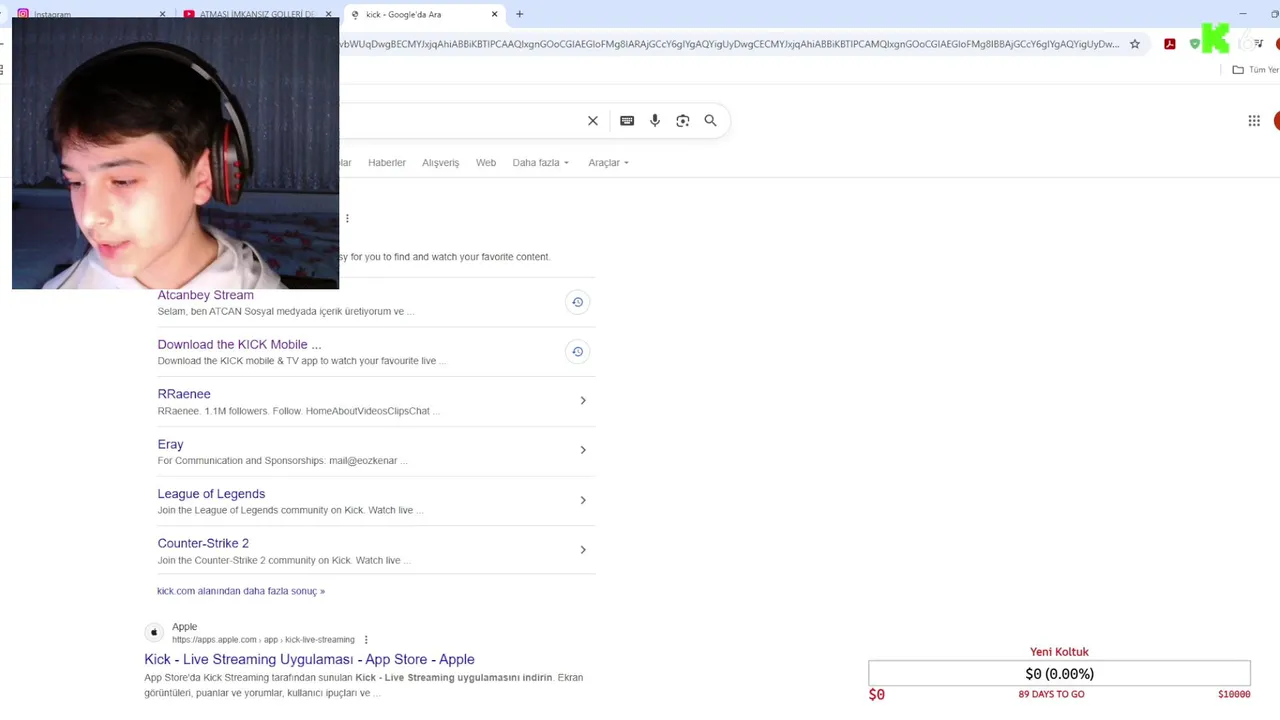1280x720 pixels.
Task: Click the history icon beside Download the KICK Mobile
Action: click(x=577, y=351)
